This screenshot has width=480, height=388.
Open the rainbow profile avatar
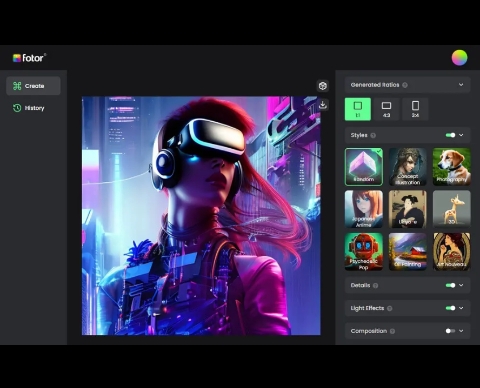click(x=459, y=58)
